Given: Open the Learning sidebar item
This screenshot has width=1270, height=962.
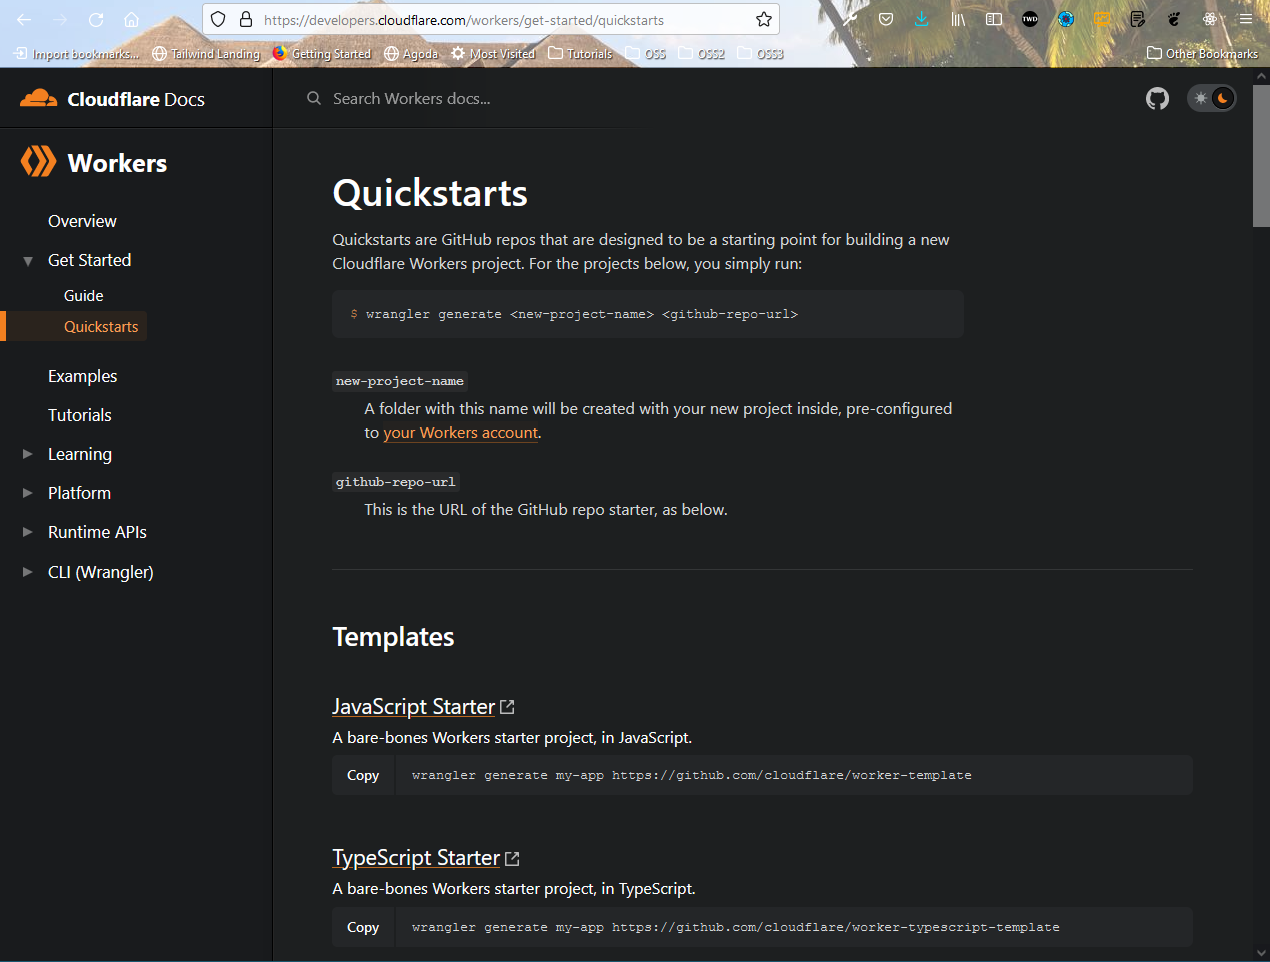Looking at the screenshot, I should tap(80, 454).
